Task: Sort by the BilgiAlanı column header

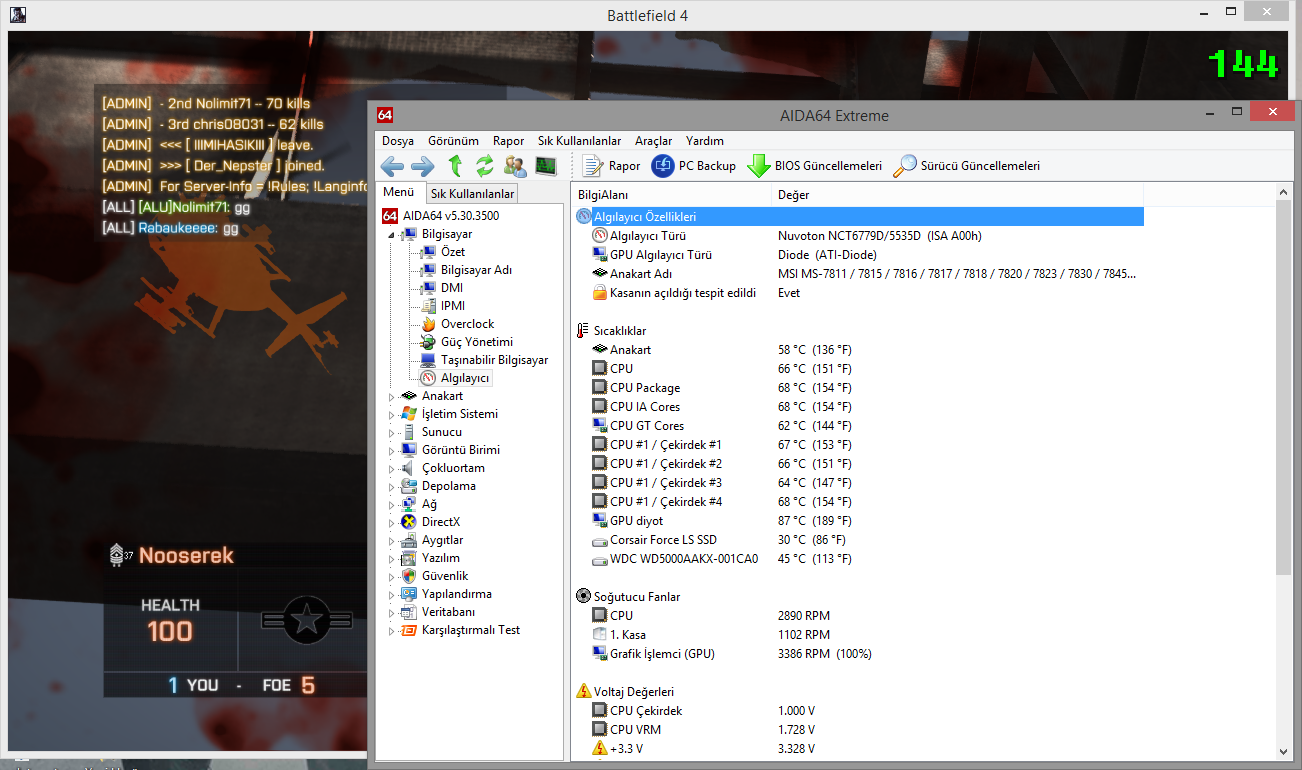Action: [672, 195]
